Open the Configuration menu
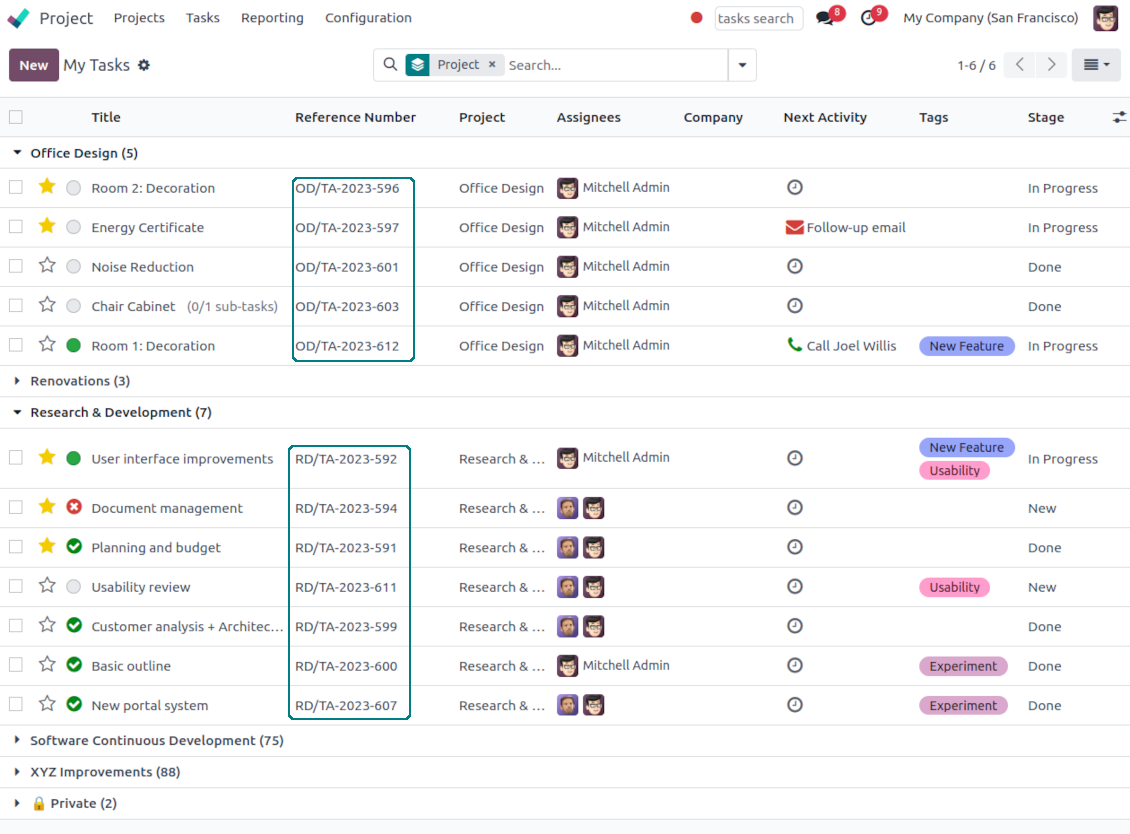 pos(368,18)
